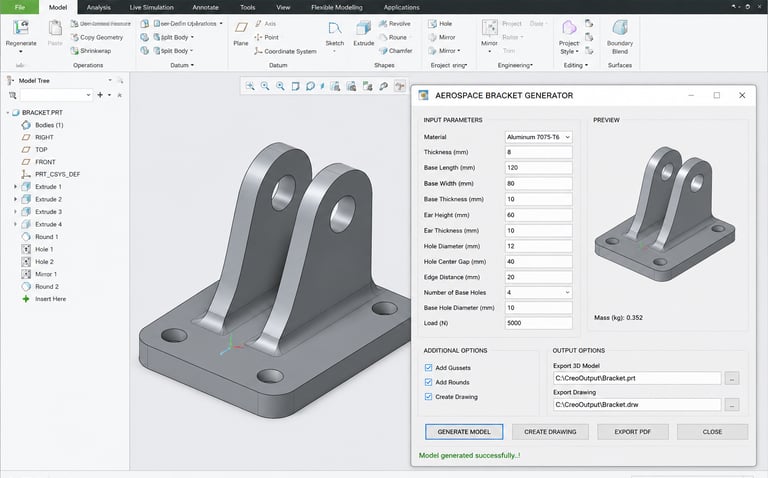The height and width of the screenshot is (478, 768).
Task: Expand the Extrude 2 tree node
Action: [x=15, y=199]
